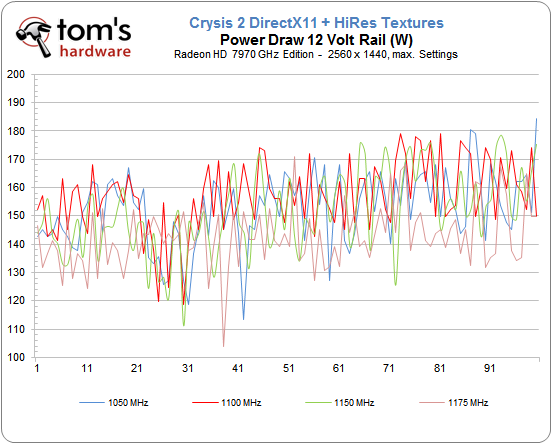552x444 pixels.
Task: Click the 1150 MHz green legend line
Action: [x=318, y=402]
